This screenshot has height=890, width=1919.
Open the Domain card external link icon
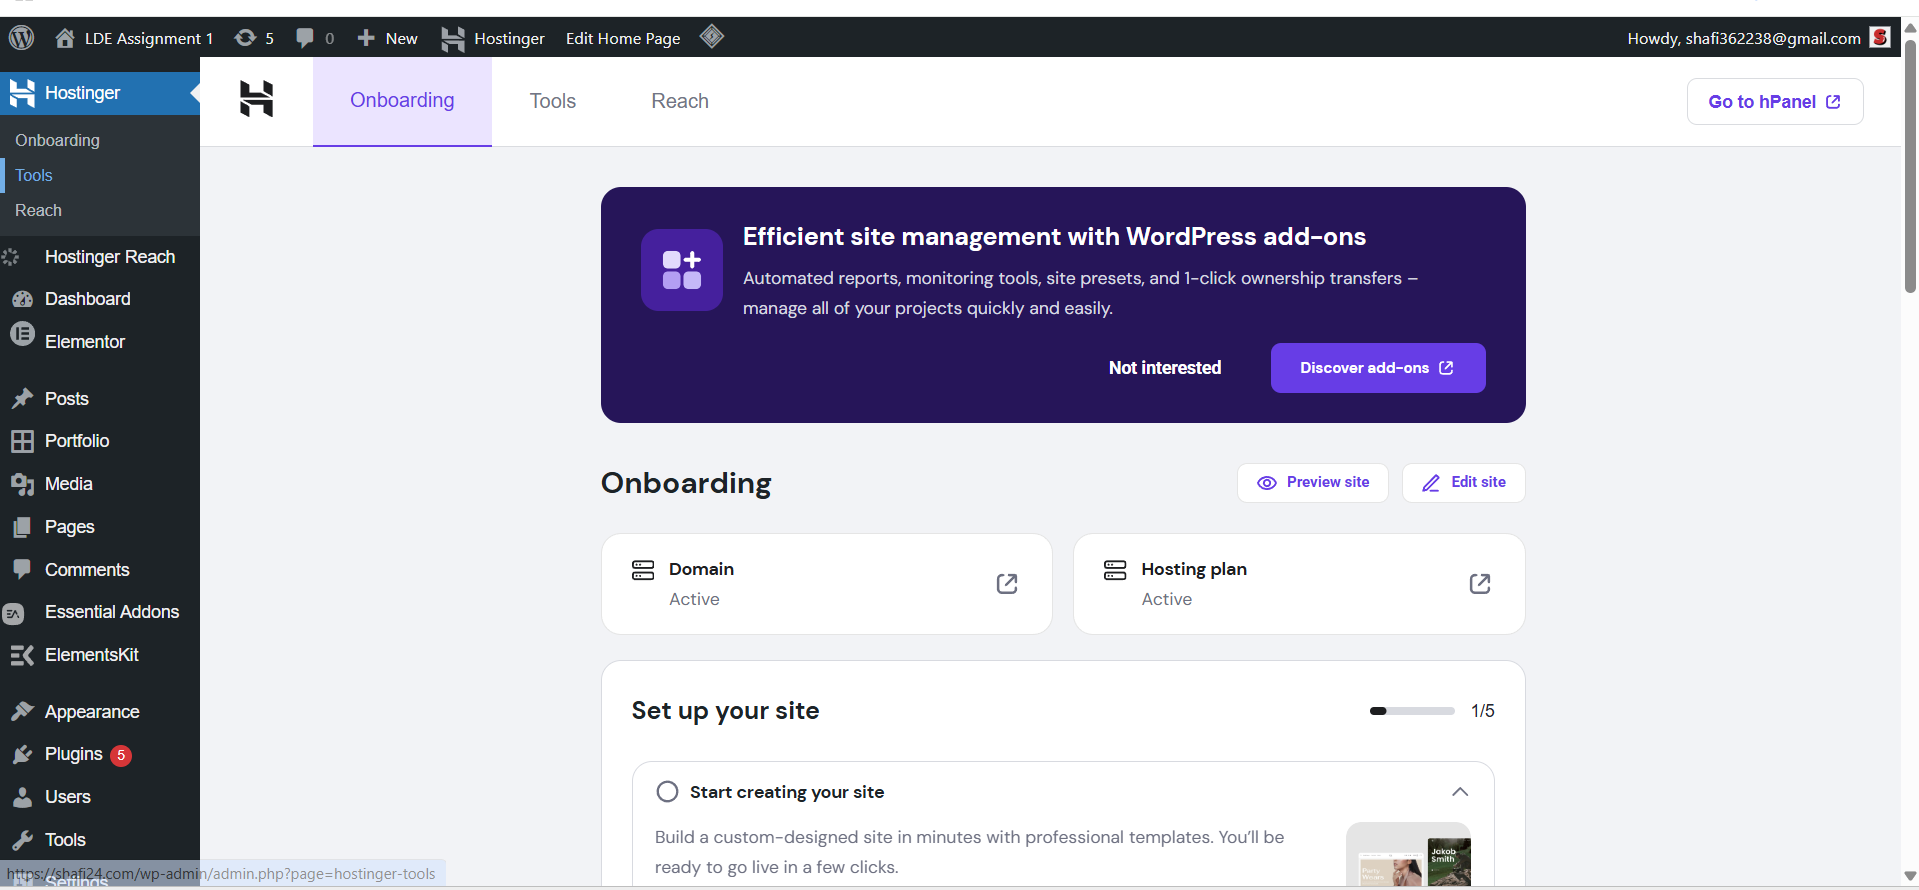(x=1007, y=584)
